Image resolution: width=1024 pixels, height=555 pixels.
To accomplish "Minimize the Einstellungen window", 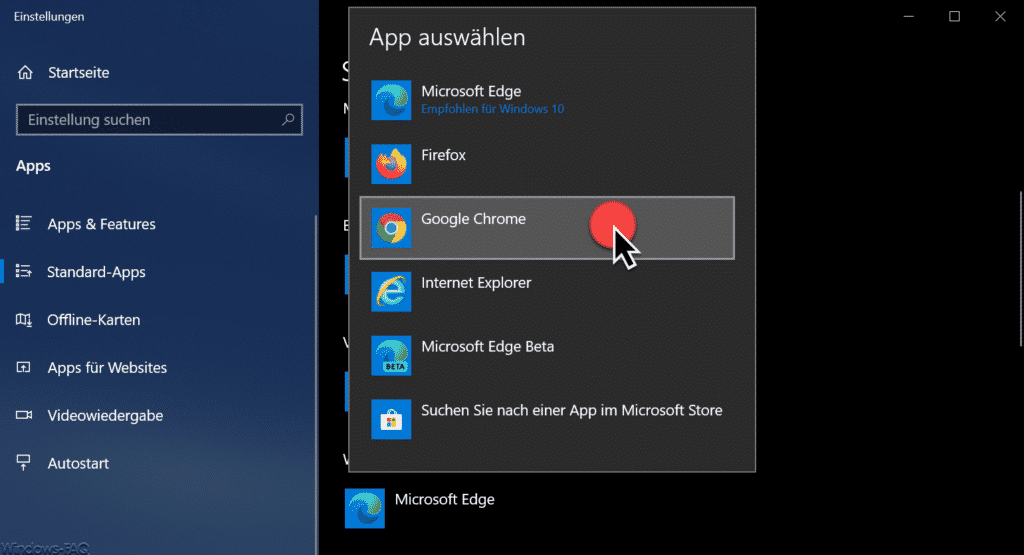I will point(908,16).
